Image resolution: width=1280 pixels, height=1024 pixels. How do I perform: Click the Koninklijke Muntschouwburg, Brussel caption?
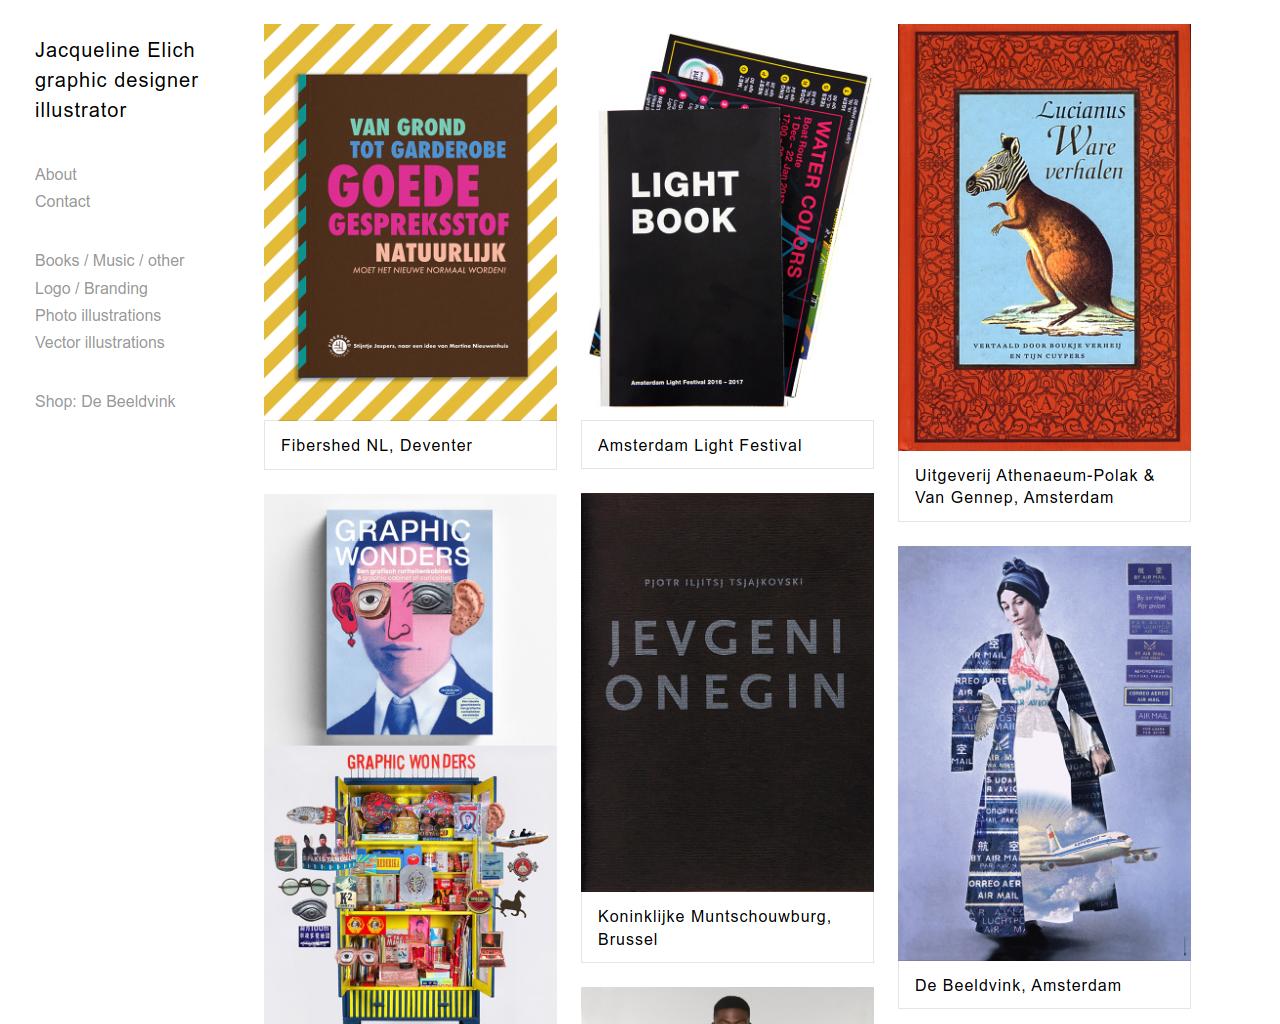point(714,927)
